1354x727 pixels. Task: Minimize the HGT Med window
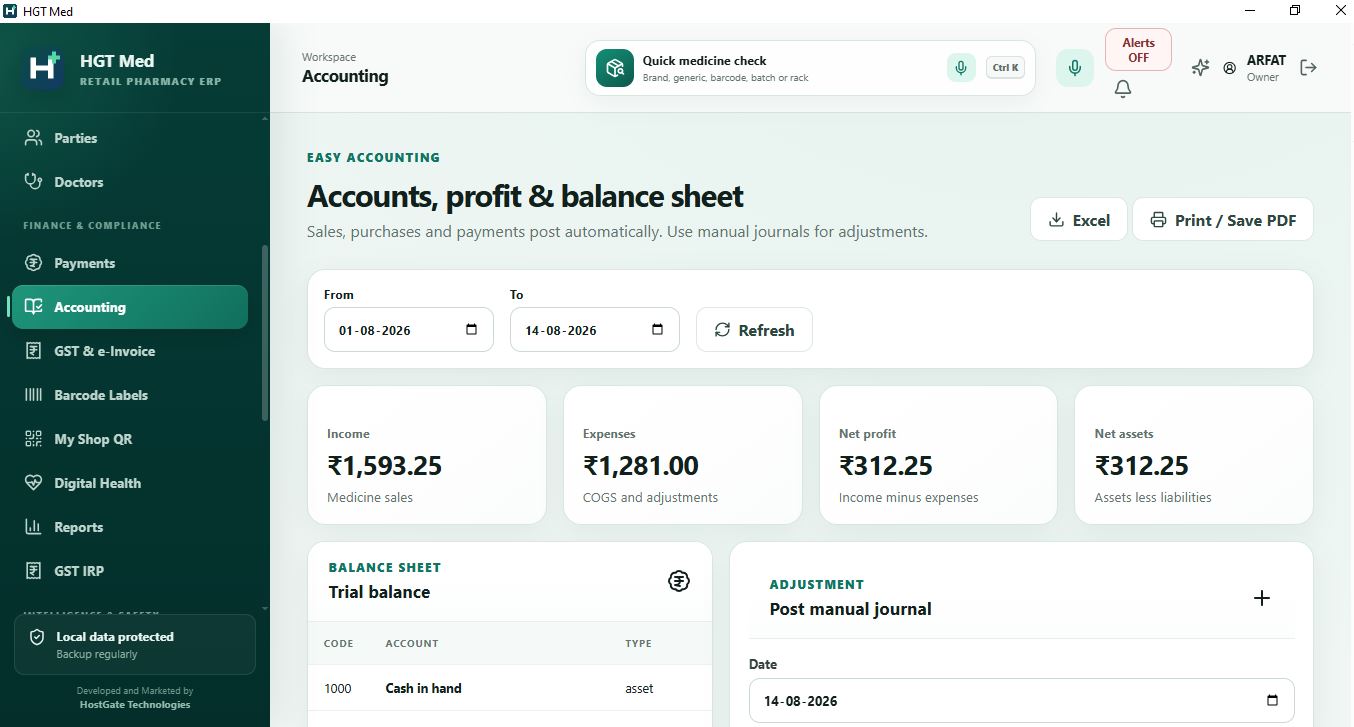click(x=1250, y=11)
